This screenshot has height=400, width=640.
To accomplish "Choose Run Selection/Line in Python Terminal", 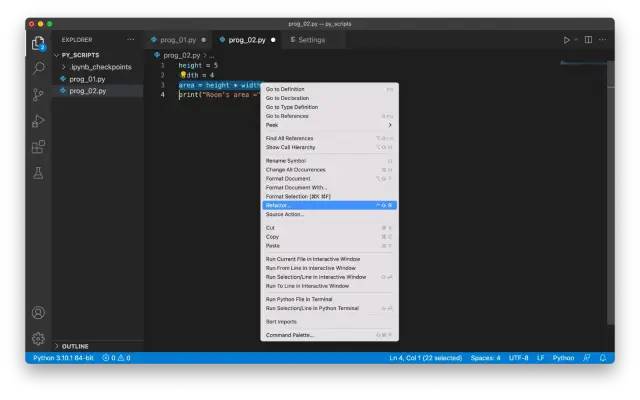I will point(329,308).
